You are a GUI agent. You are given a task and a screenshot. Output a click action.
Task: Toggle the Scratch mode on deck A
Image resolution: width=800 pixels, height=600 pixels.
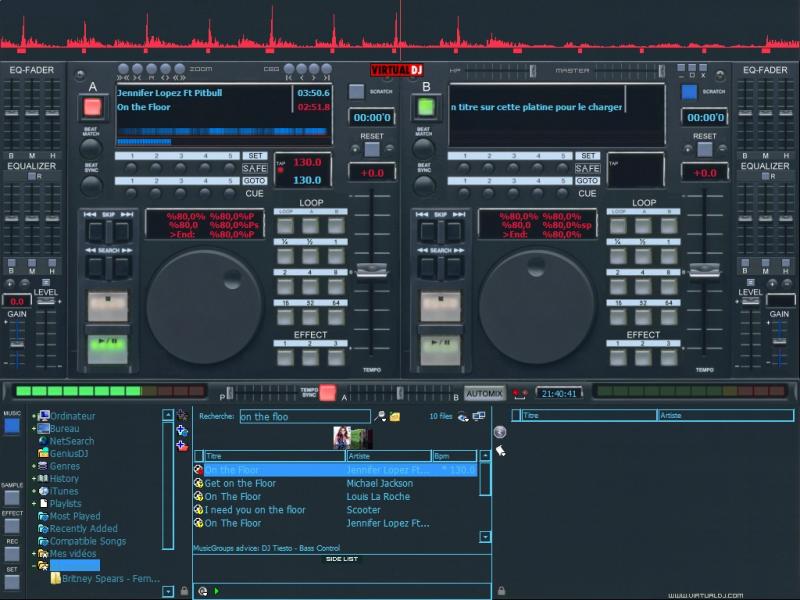[x=356, y=91]
